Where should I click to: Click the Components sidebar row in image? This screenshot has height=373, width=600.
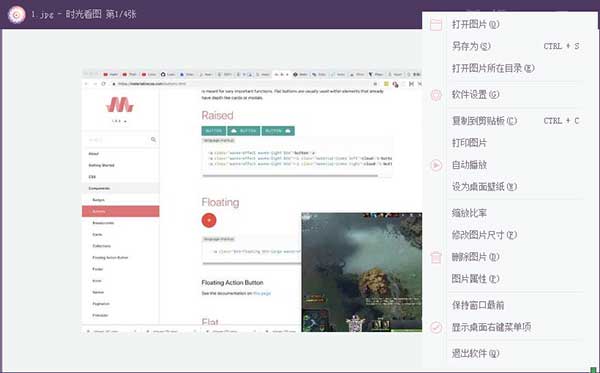pyautogui.click(x=121, y=188)
